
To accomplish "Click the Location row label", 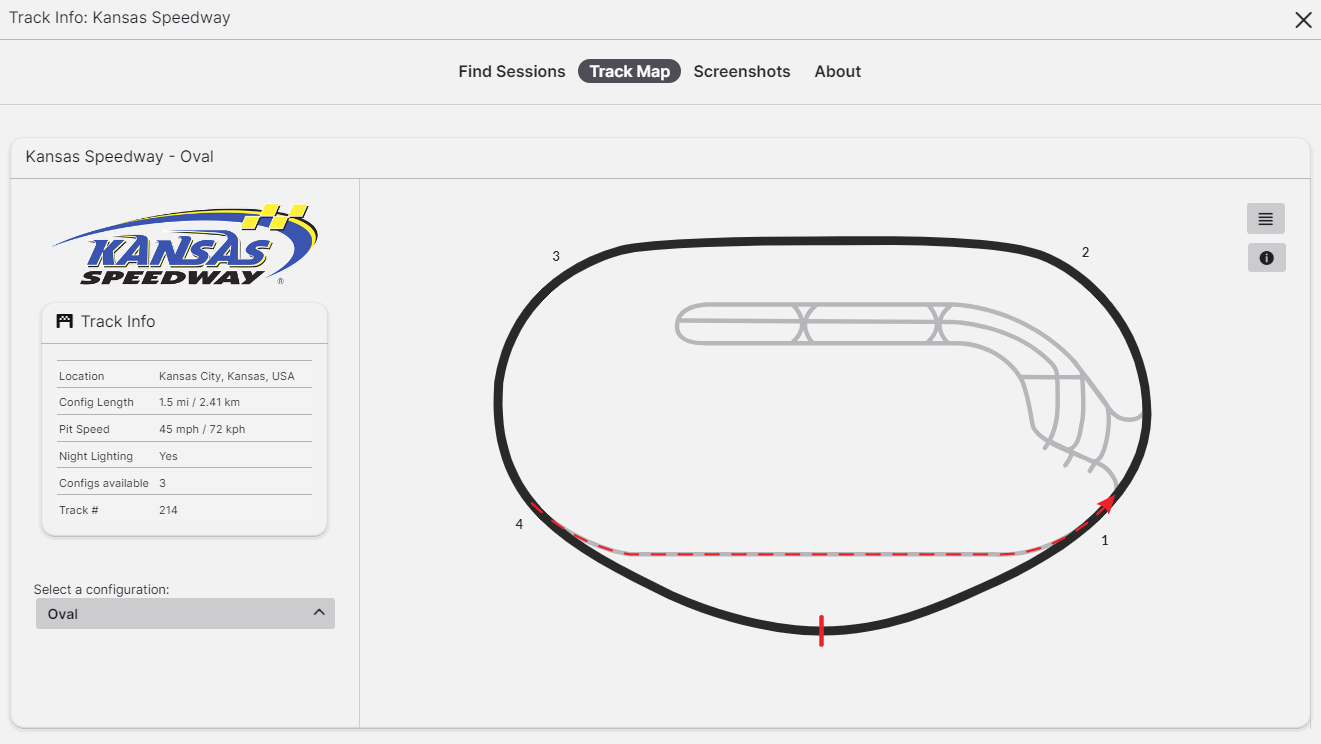I will [81, 376].
